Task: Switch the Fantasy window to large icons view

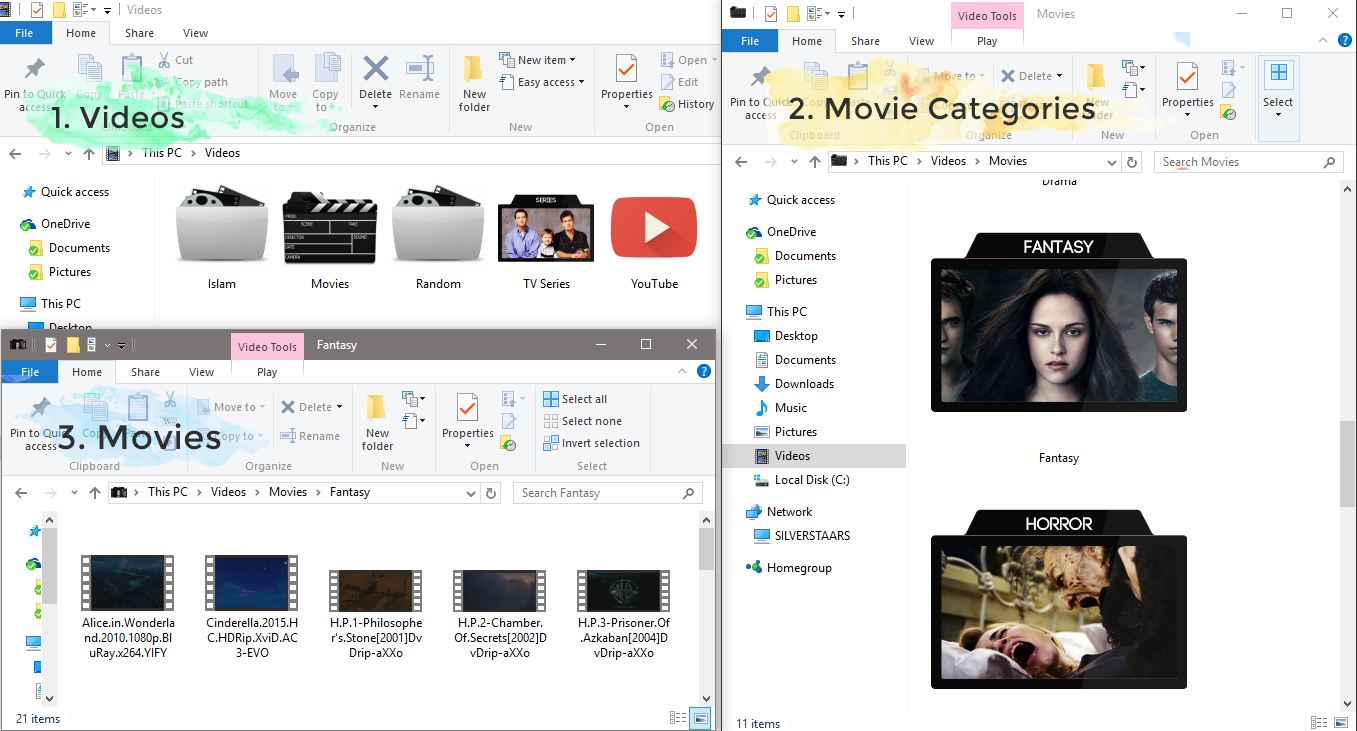Action: tap(701, 718)
